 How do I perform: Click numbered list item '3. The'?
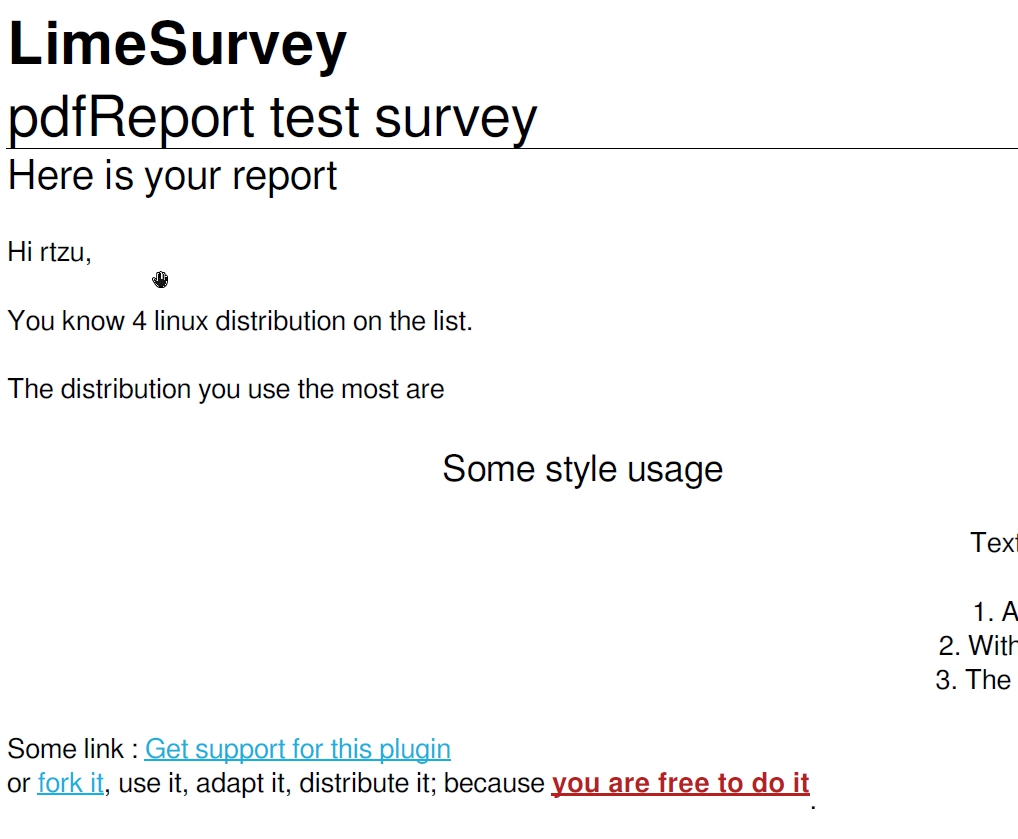pos(974,680)
